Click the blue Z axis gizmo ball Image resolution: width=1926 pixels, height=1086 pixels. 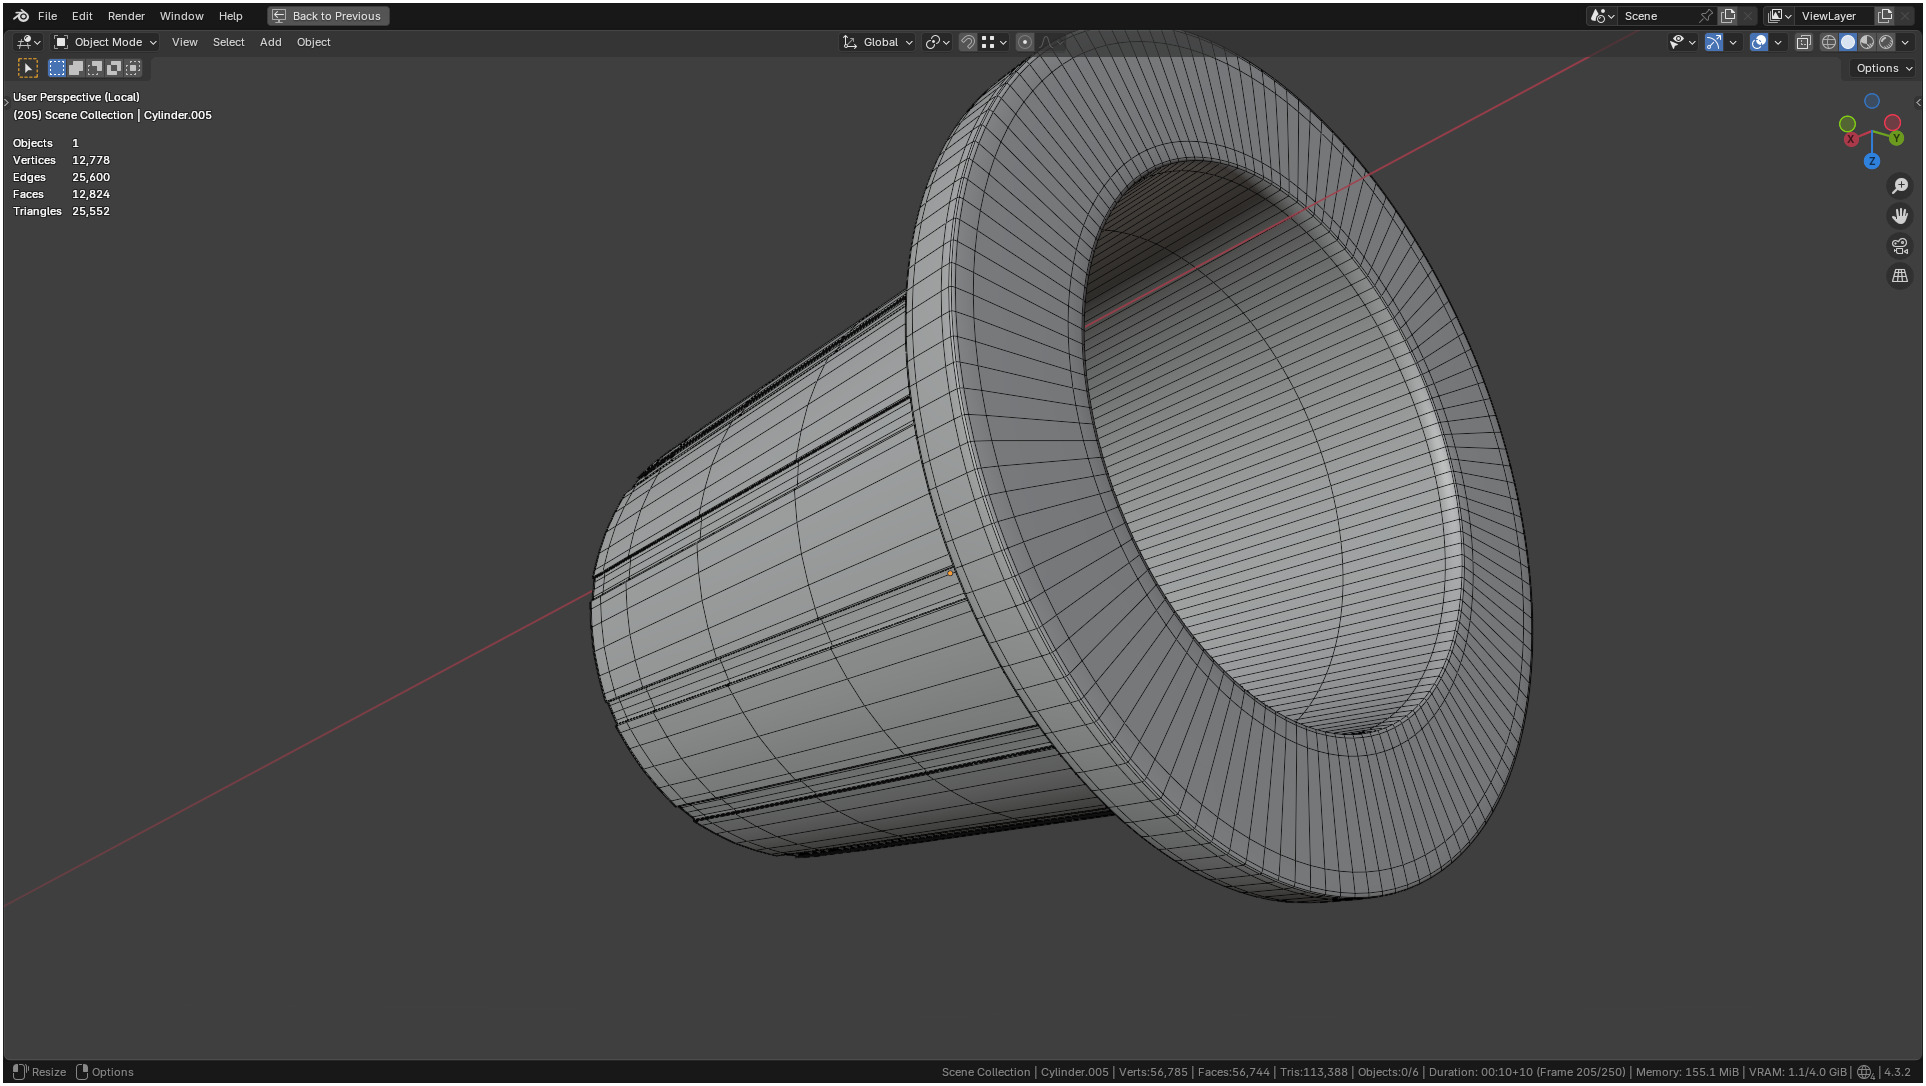[x=1871, y=161]
